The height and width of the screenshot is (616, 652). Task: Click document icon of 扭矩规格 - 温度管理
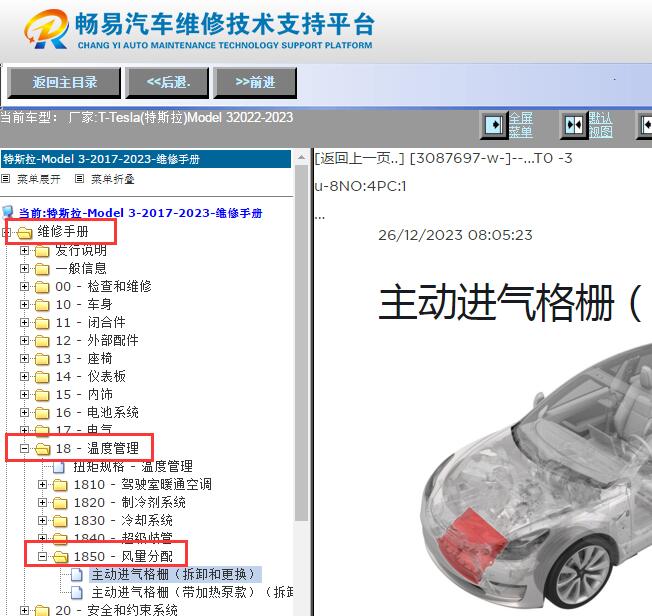(x=59, y=467)
